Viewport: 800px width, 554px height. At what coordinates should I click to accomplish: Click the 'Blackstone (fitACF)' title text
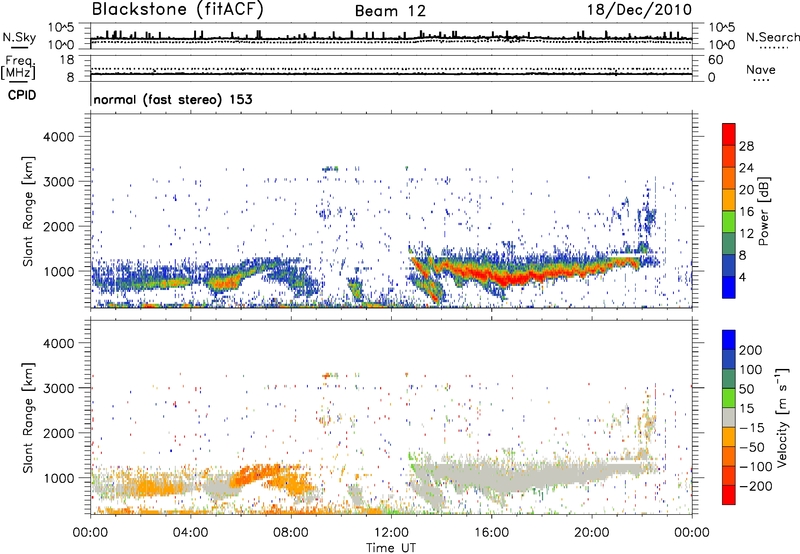[177, 9]
